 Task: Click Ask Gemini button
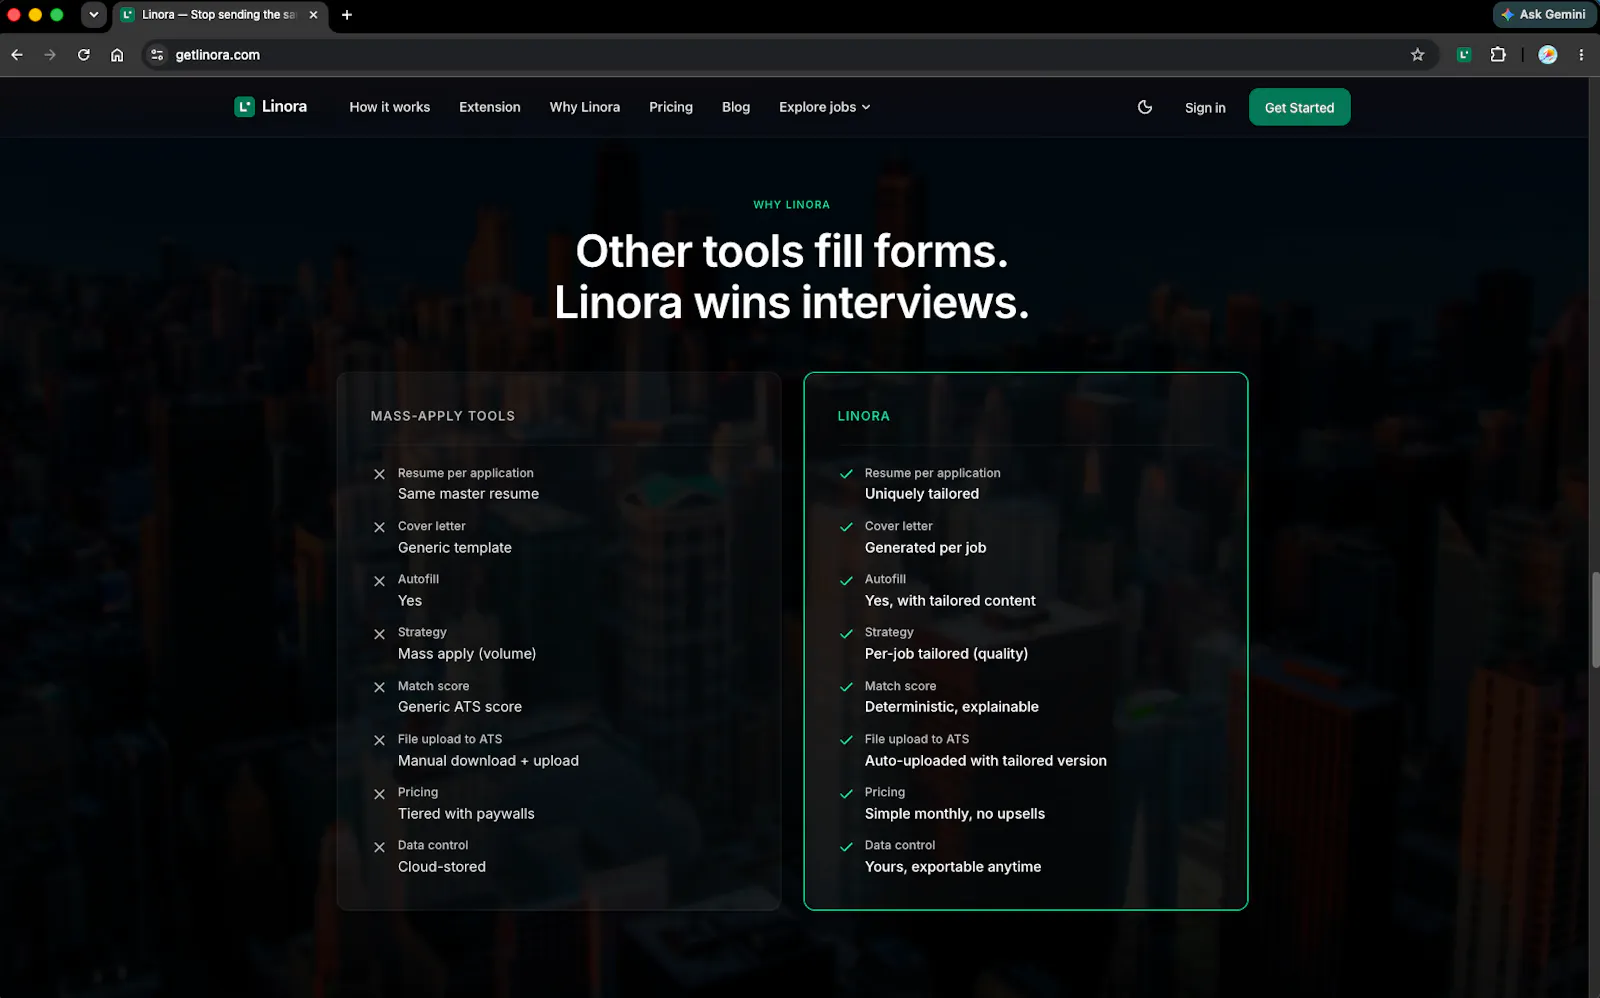tap(1543, 14)
